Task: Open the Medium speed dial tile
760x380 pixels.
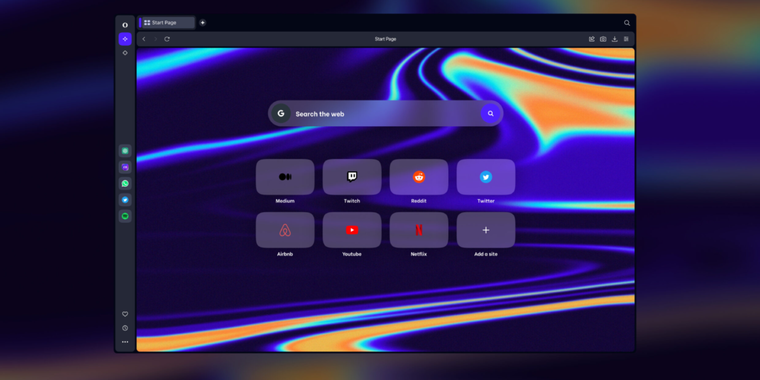Action: click(x=285, y=177)
